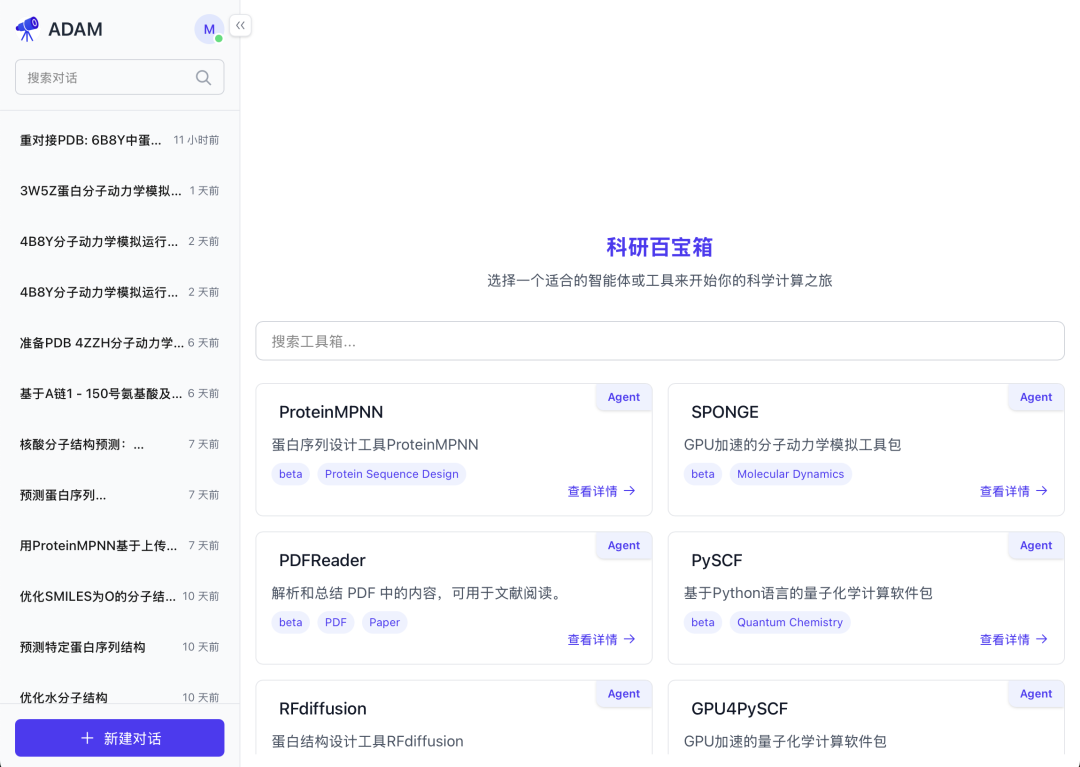The image size is (1080, 767).
Task: Open the 4B8Y分子动力学模拟运行 conversation above 准备PDB 4ZZH
Action: pos(119,293)
